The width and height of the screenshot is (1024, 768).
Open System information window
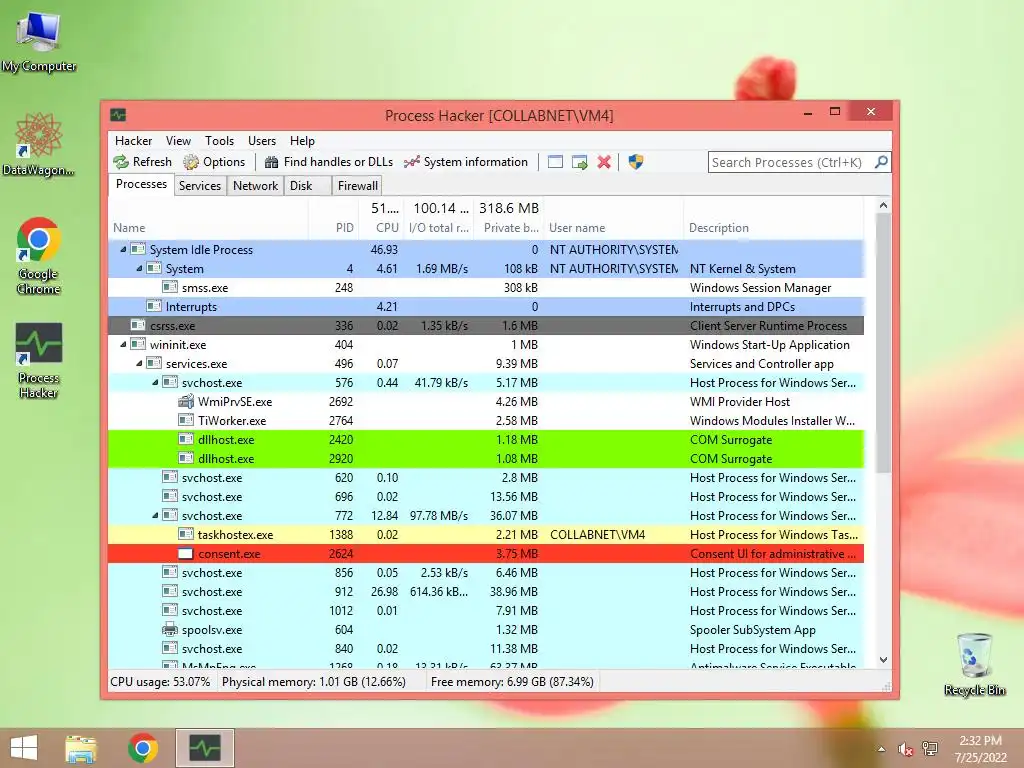point(466,162)
